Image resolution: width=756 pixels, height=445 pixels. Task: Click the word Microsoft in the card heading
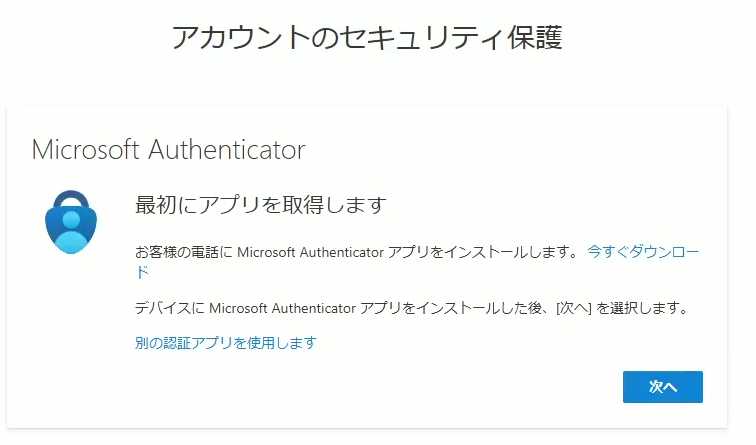click(84, 150)
